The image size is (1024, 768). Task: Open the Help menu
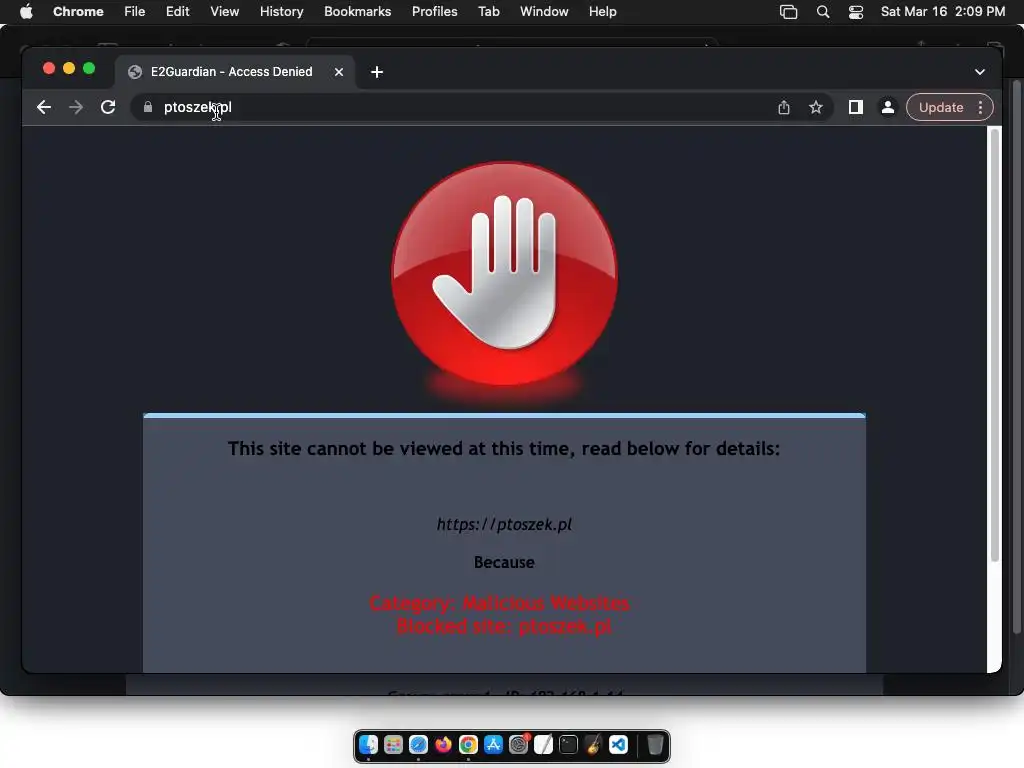(x=602, y=12)
